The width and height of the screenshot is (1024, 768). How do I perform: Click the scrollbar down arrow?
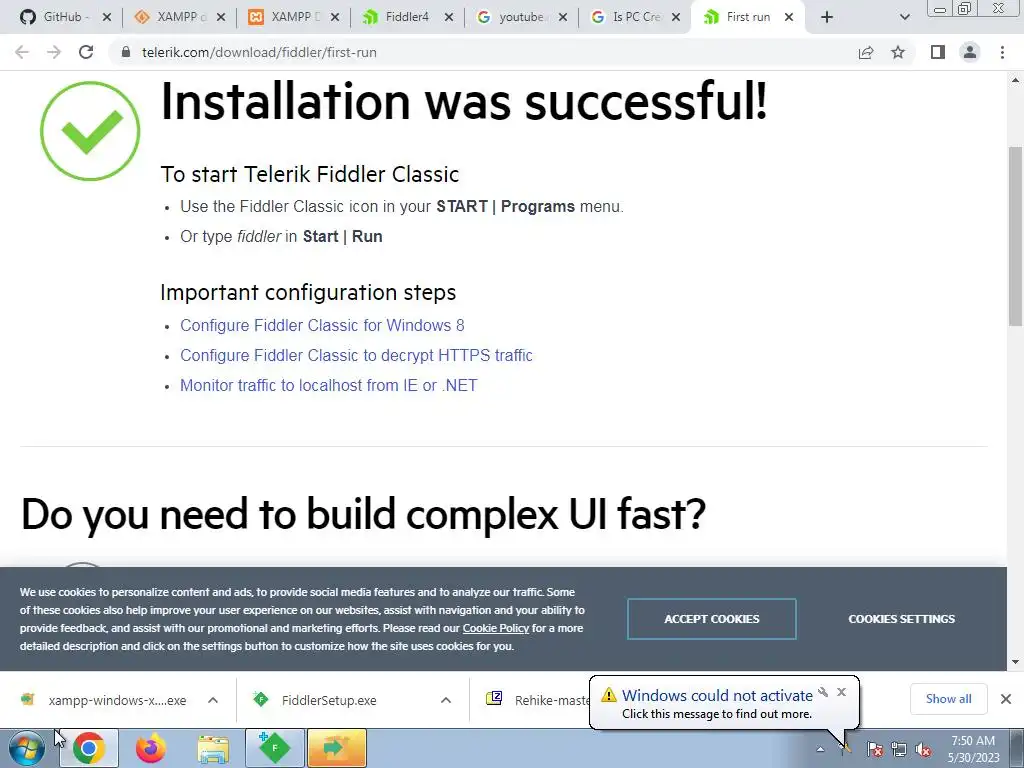[x=1015, y=662]
